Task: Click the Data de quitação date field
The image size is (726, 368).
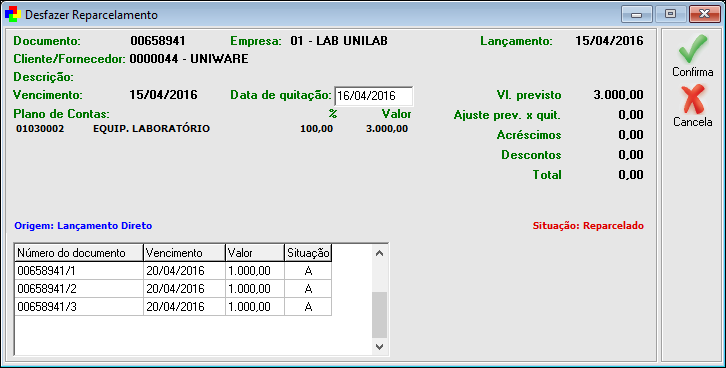Action: tap(374, 96)
